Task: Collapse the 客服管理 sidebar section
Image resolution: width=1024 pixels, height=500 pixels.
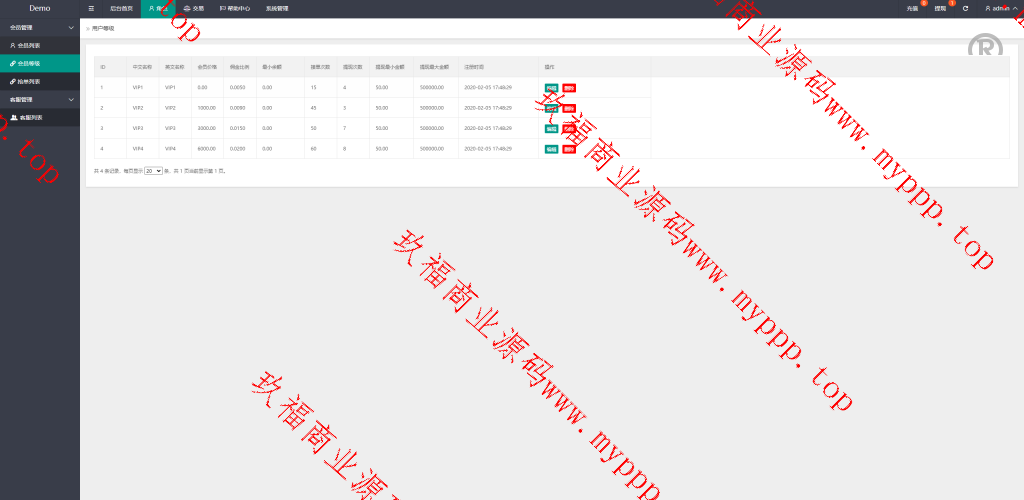Action: tap(40, 100)
